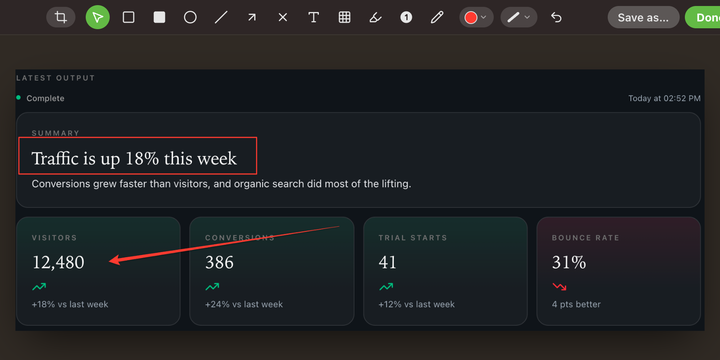Click the +24% vs last week text

pos(244,304)
